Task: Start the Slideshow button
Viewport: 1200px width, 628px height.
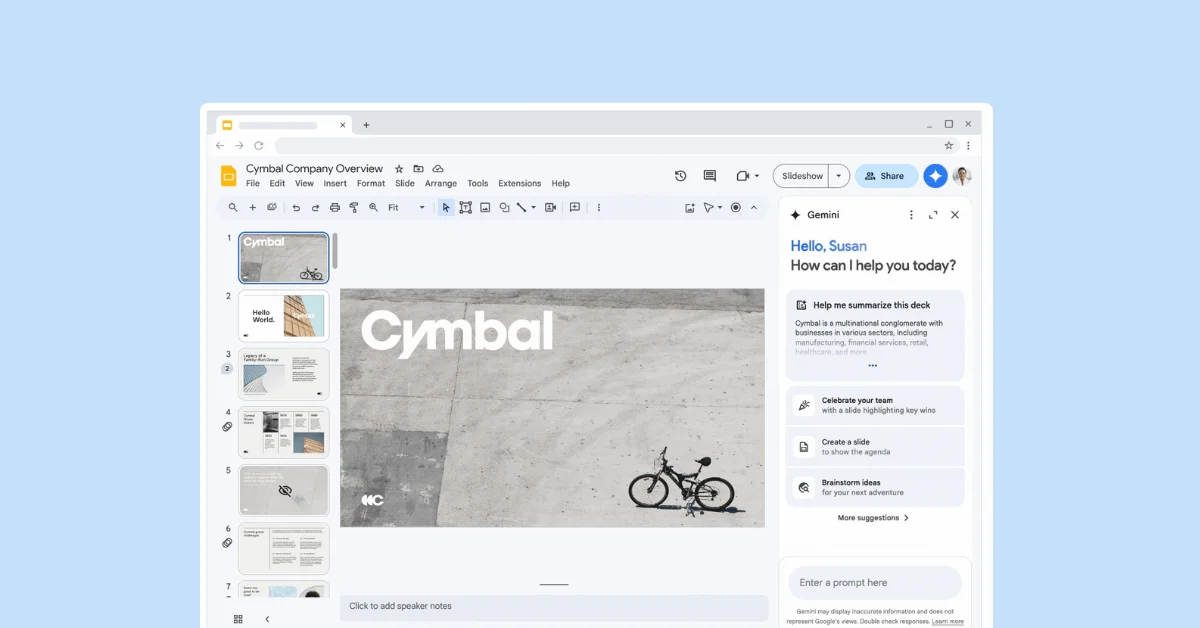Action: click(x=802, y=176)
